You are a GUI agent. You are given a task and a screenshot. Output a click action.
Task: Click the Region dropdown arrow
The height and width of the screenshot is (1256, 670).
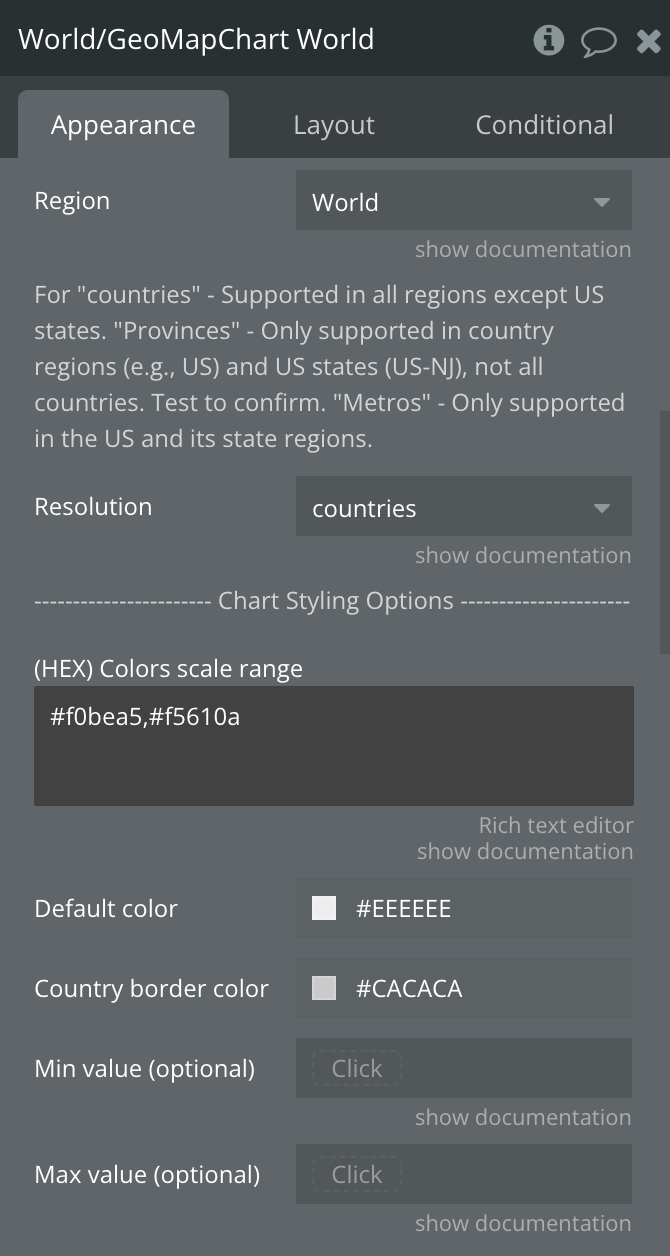point(602,202)
